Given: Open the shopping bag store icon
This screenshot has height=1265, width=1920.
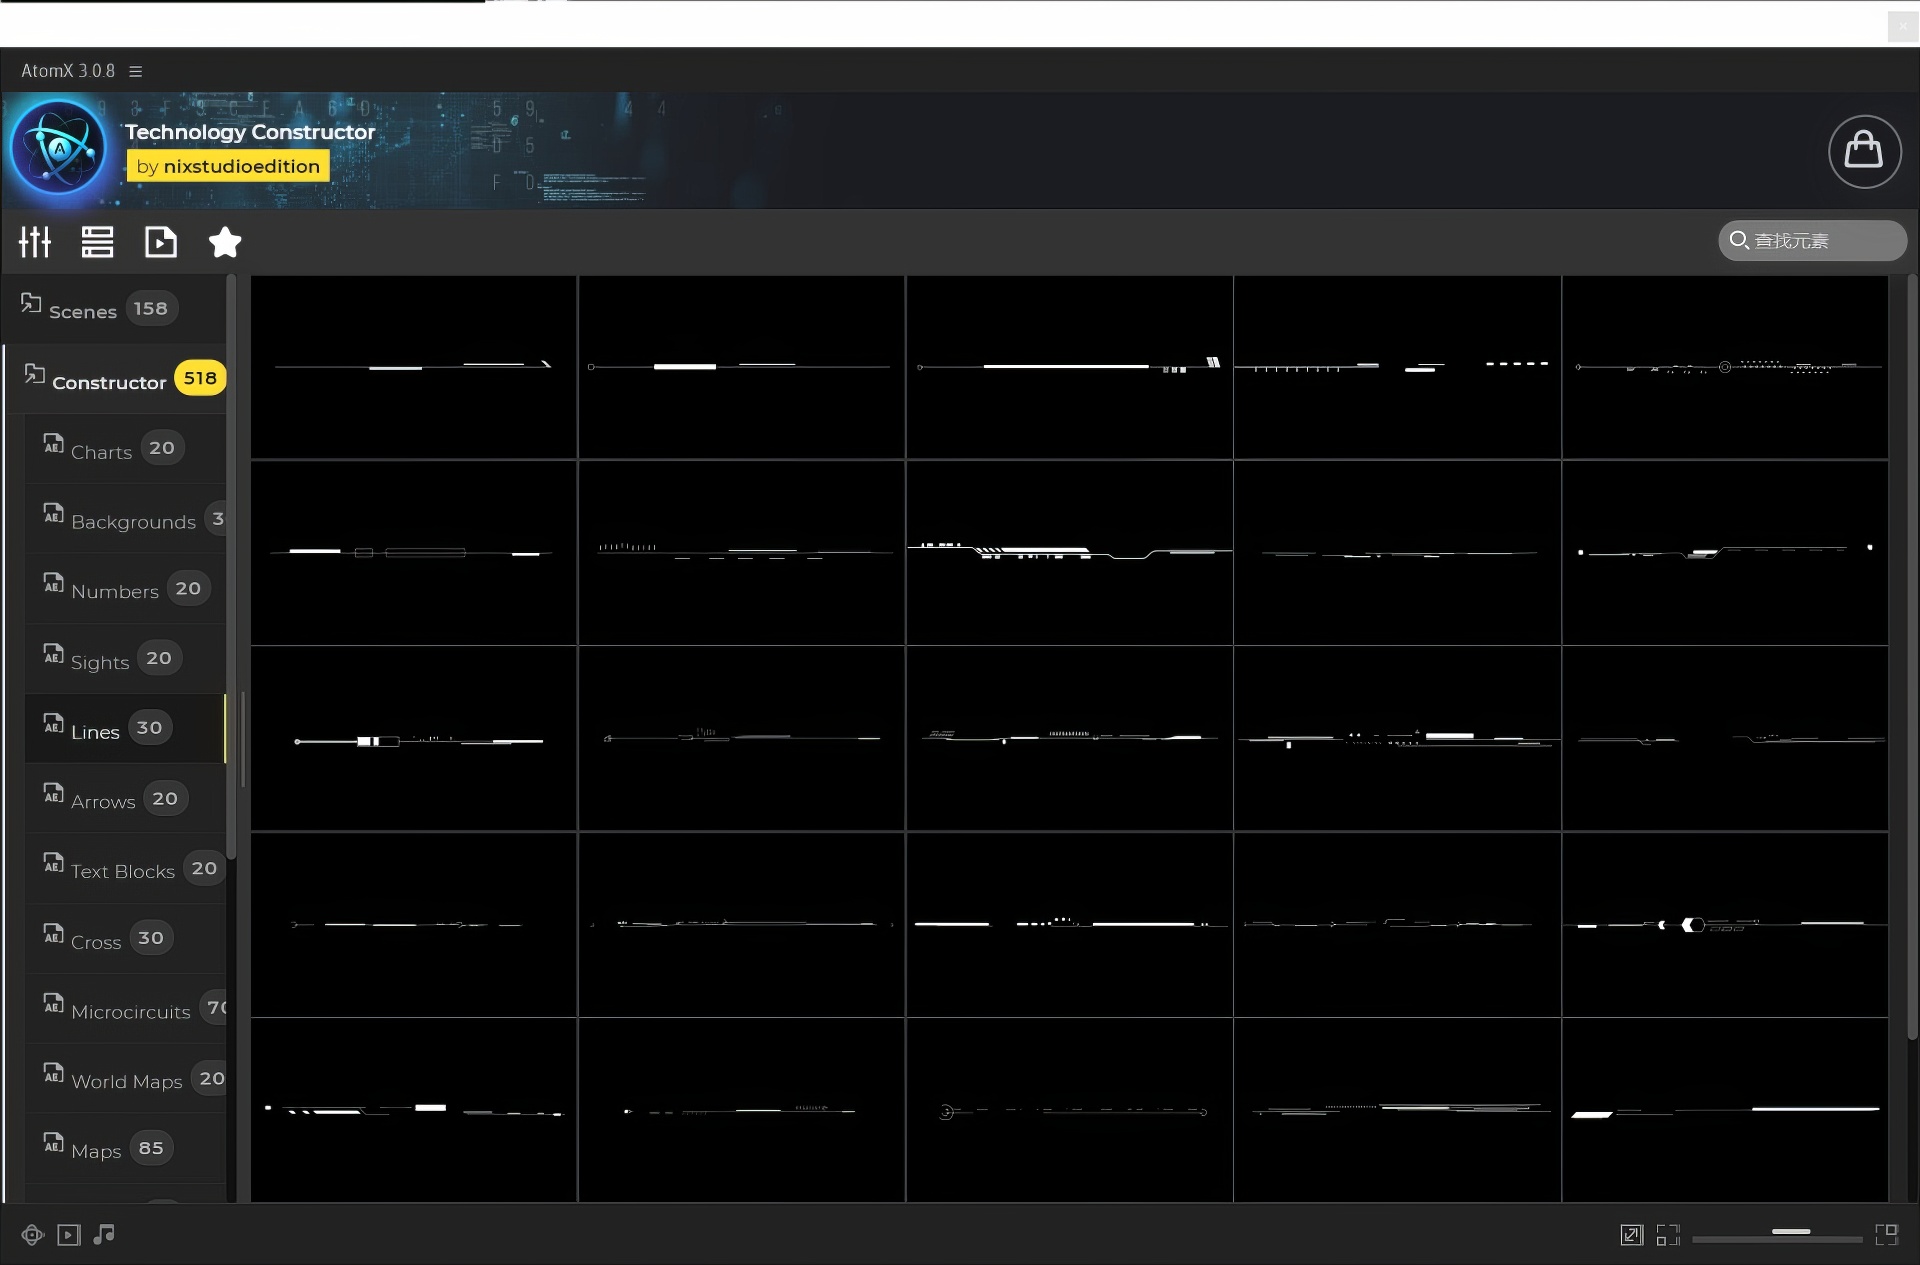Looking at the screenshot, I should [x=1864, y=151].
